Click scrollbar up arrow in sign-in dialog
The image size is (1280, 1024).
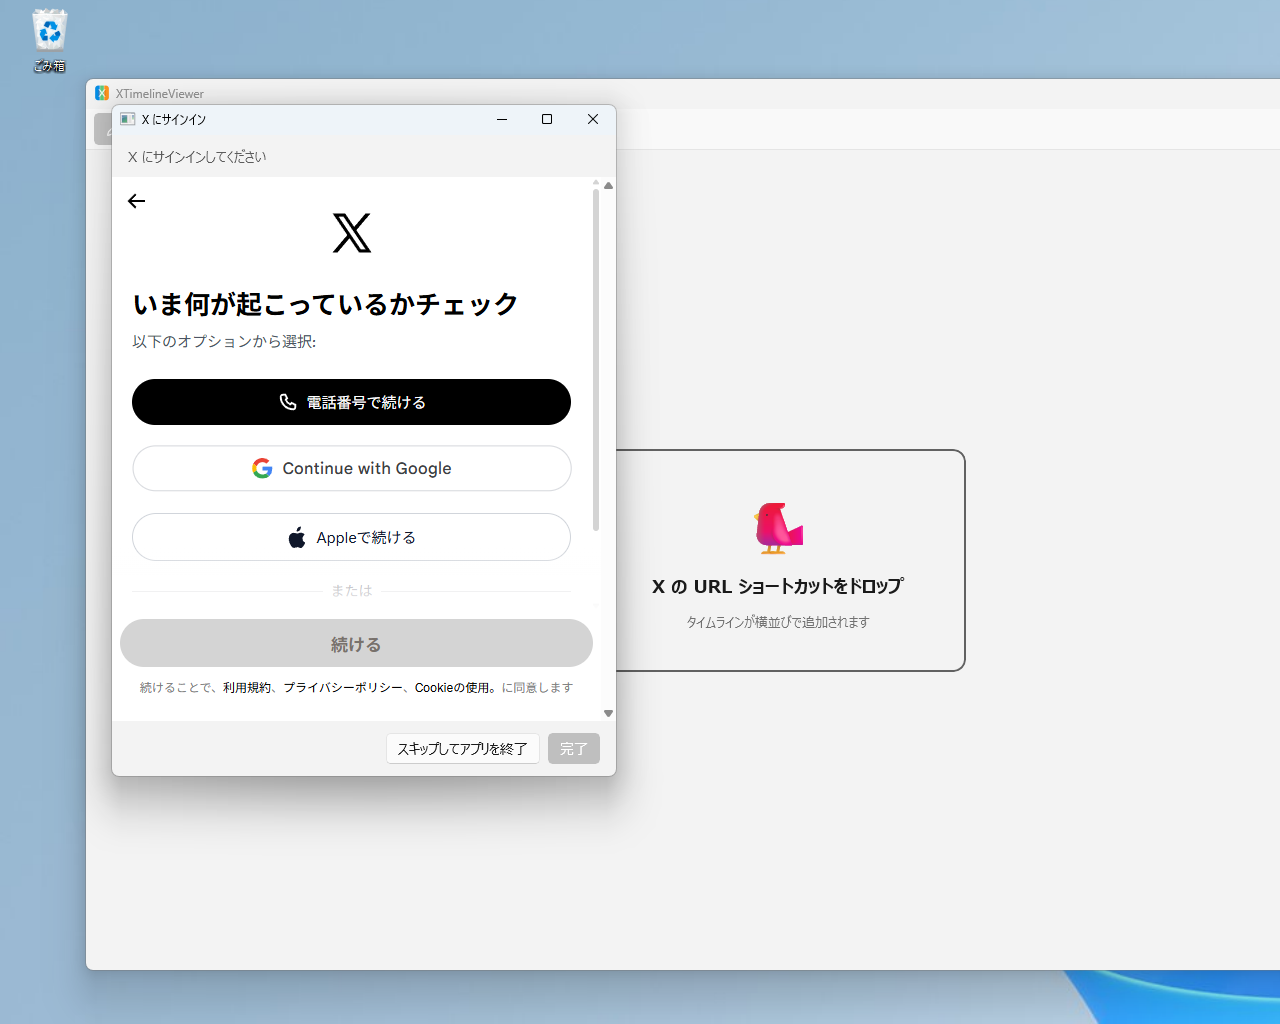point(608,186)
